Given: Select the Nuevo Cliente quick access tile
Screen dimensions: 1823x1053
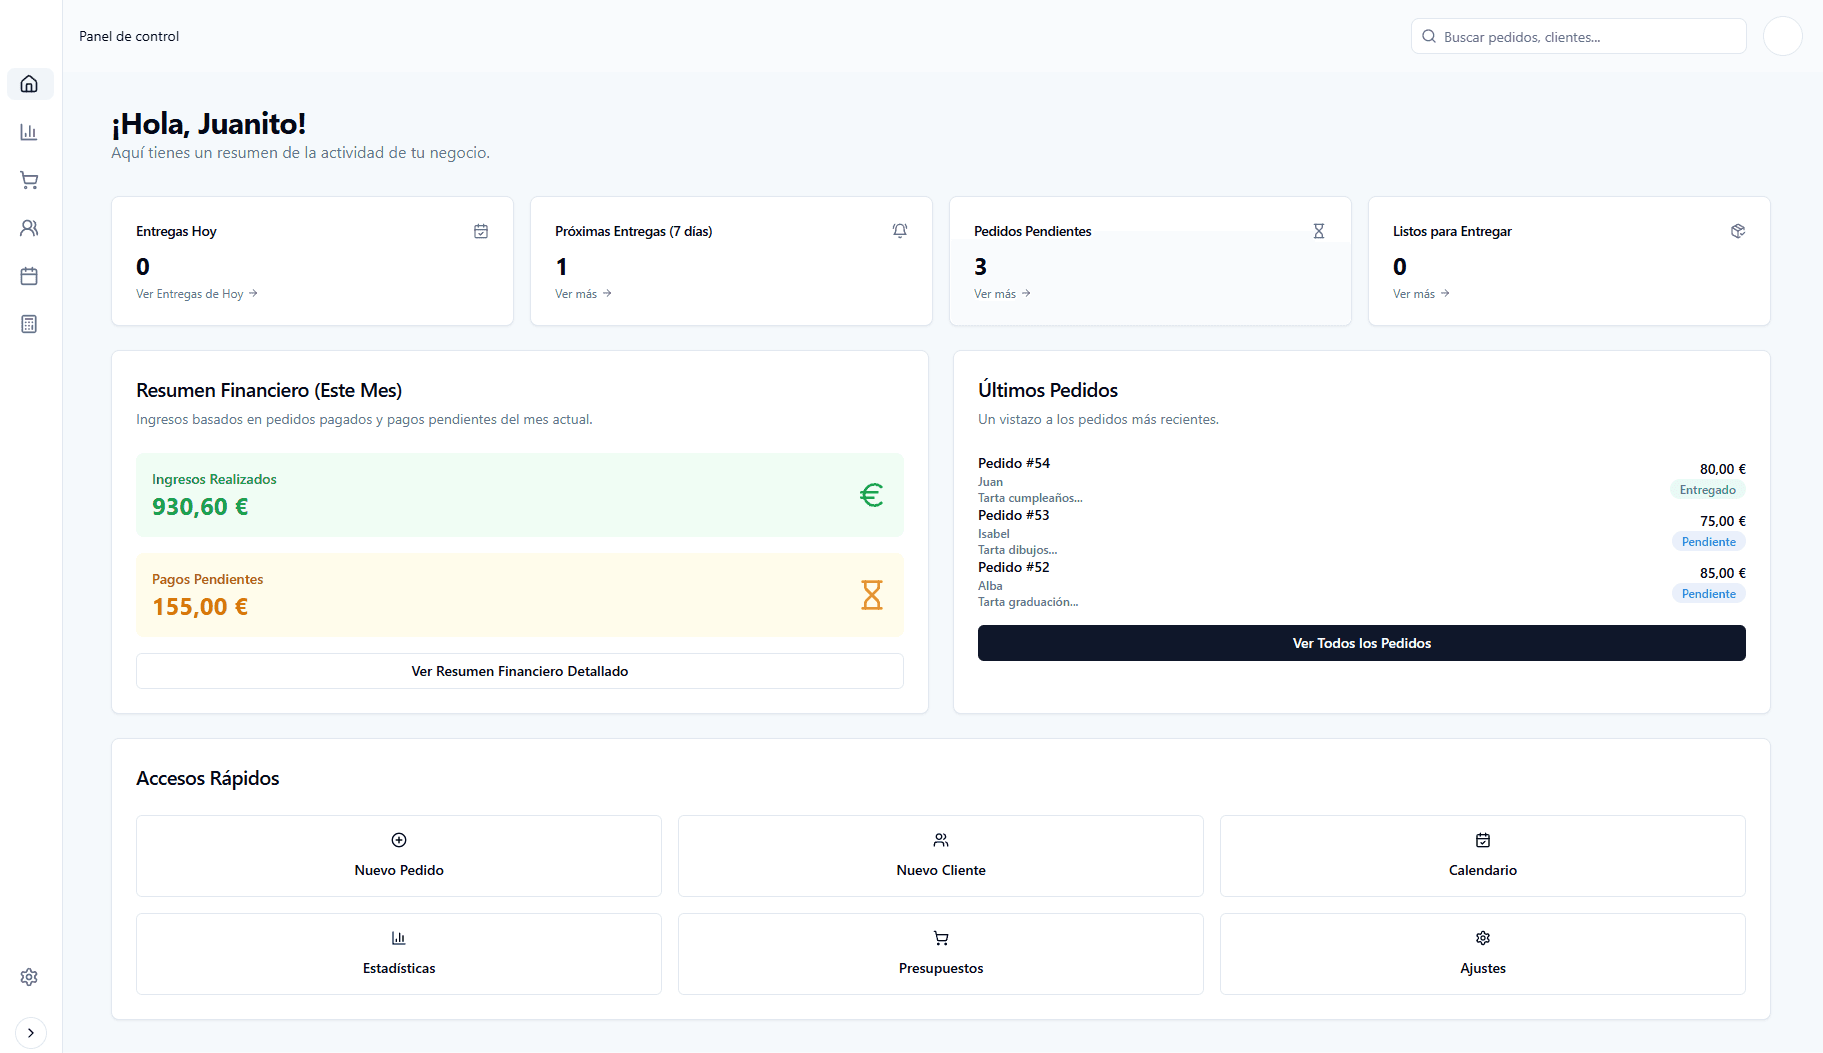Looking at the screenshot, I should [941, 856].
